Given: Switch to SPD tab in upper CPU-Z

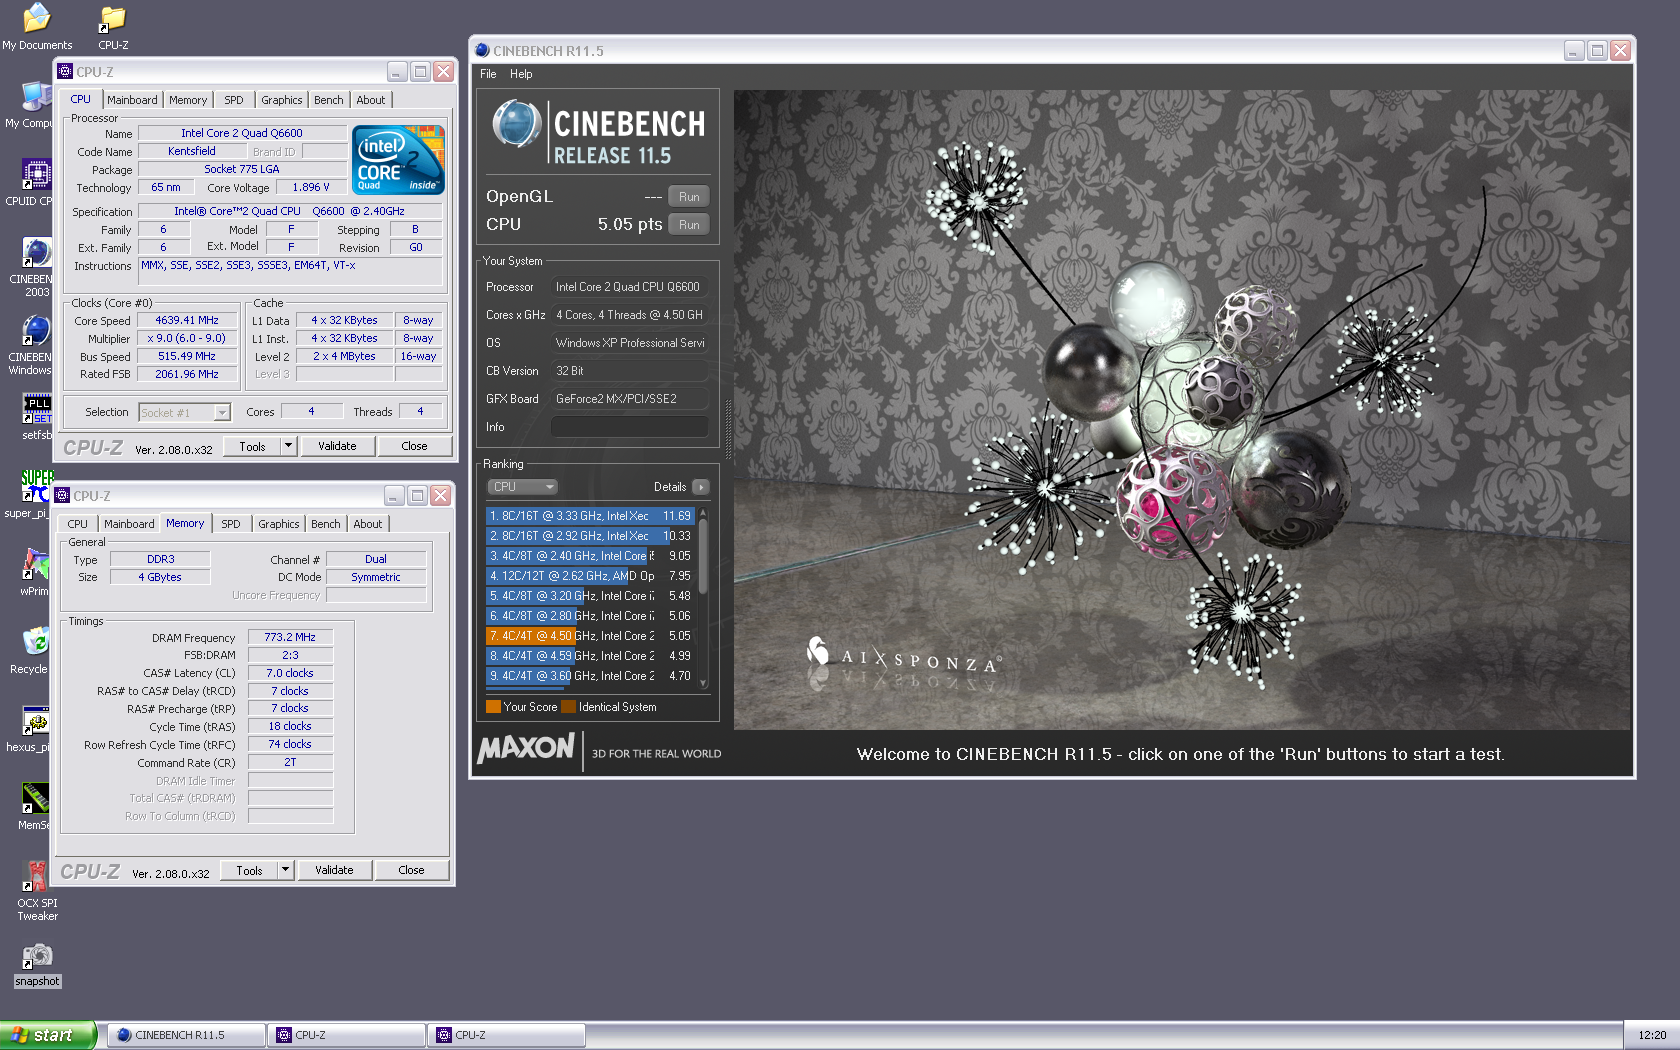Looking at the screenshot, I should coord(233,100).
